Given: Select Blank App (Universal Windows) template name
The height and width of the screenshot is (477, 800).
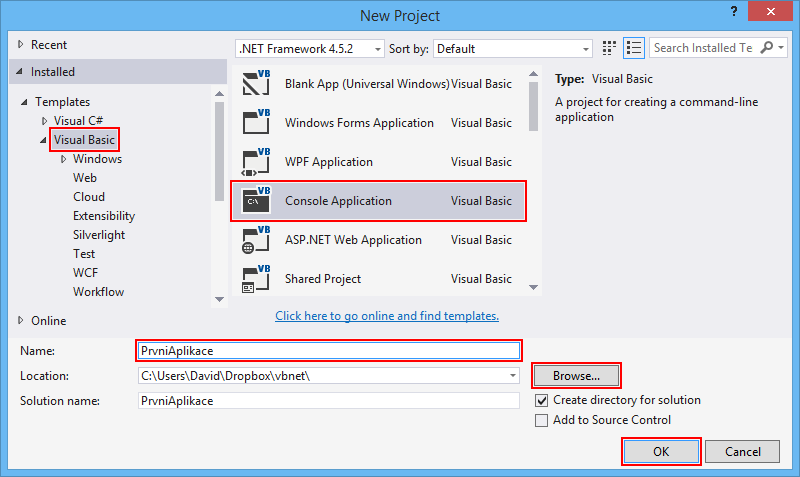Looking at the screenshot, I should click(367, 84).
